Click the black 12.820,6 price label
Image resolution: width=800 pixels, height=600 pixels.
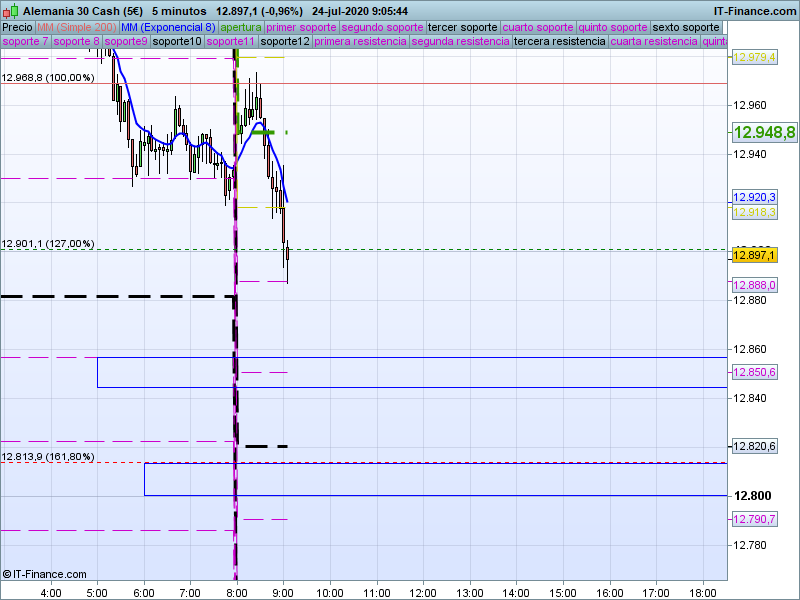click(x=754, y=446)
